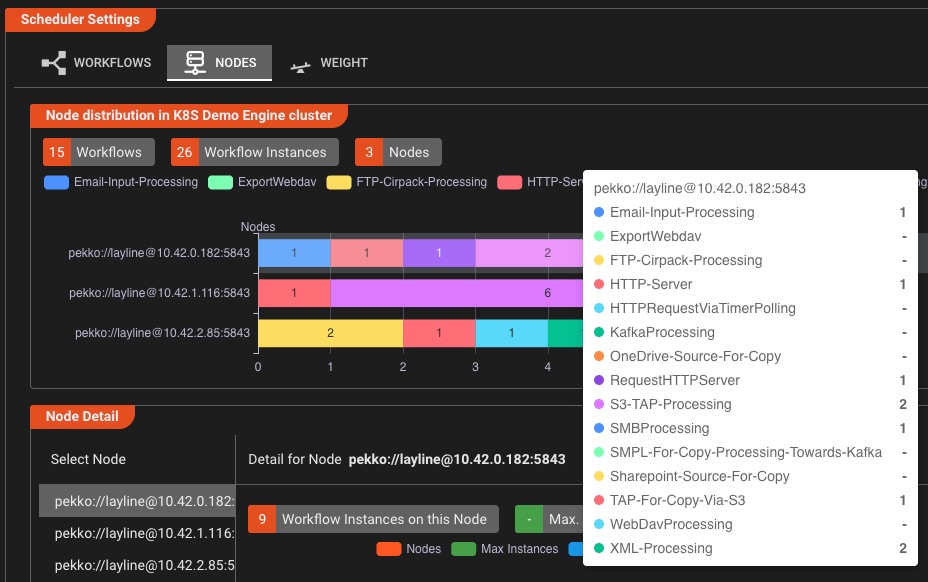Click the red dot beside TAP-For-Copy-Via-S3
Screen dimensions: 928x582
(598, 500)
